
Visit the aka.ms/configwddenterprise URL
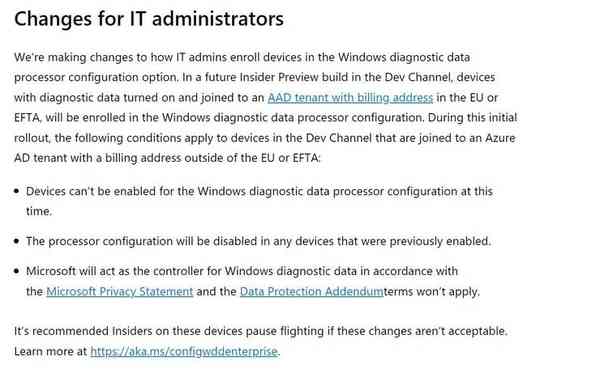coord(184,351)
